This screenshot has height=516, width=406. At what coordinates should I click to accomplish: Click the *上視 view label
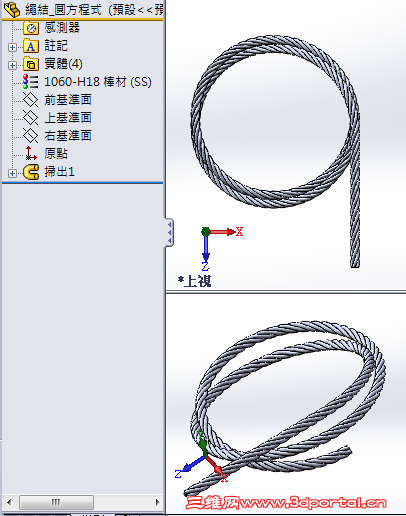tap(194, 281)
